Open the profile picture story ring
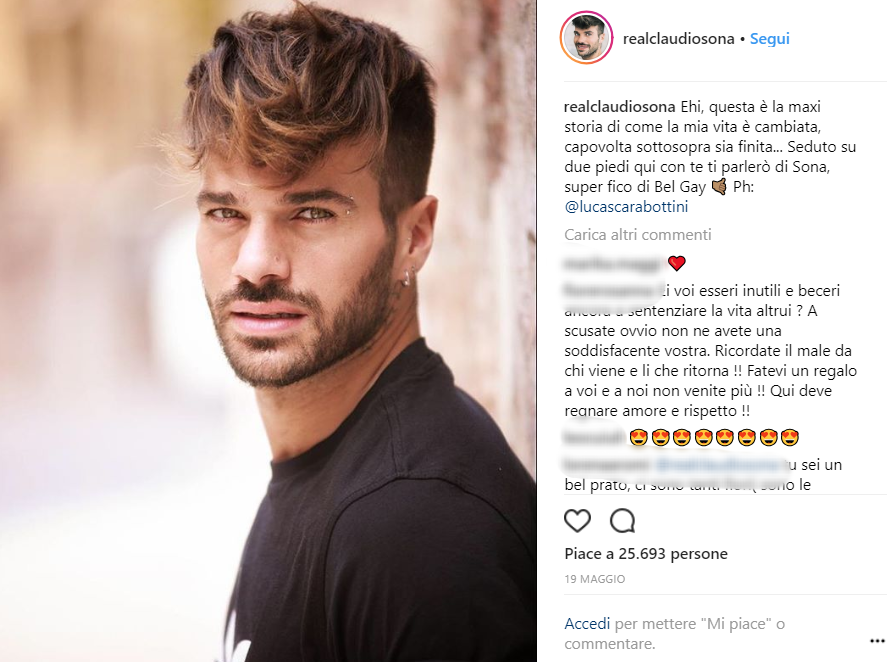Viewport: 888px width, 662px height. point(587,38)
